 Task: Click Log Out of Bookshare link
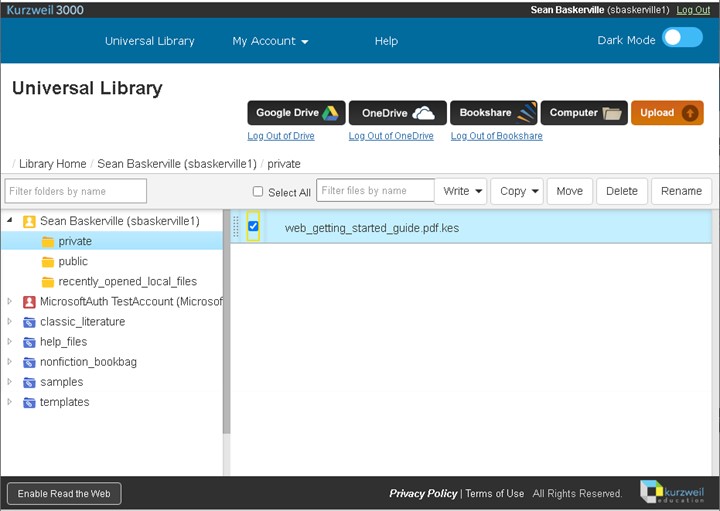[x=497, y=136]
